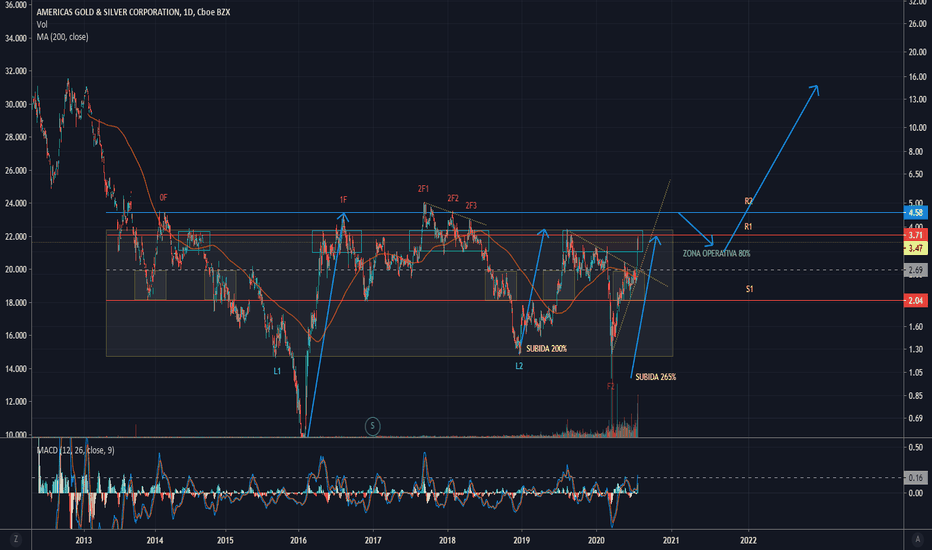Screen dimensions: 932x550
Task: Click the 30.000 value on left axis
Action: [16, 104]
